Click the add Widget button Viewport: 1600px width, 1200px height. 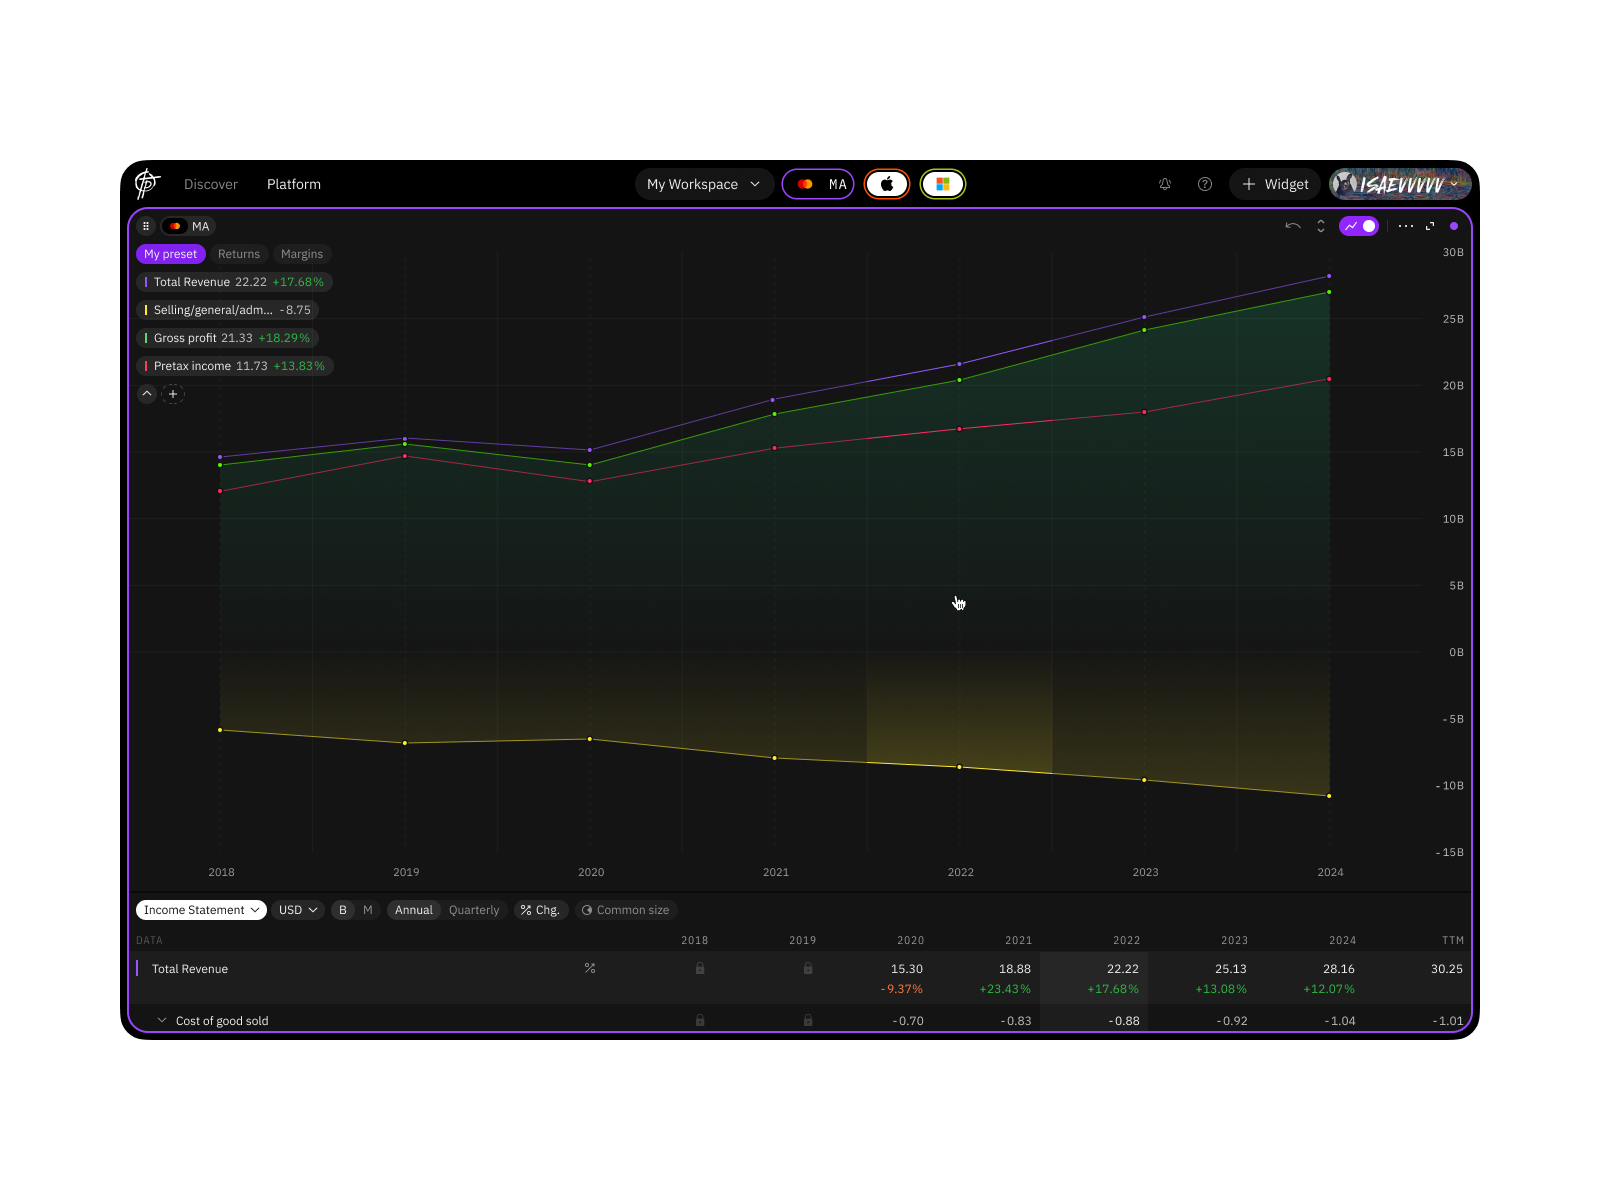point(1275,184)
